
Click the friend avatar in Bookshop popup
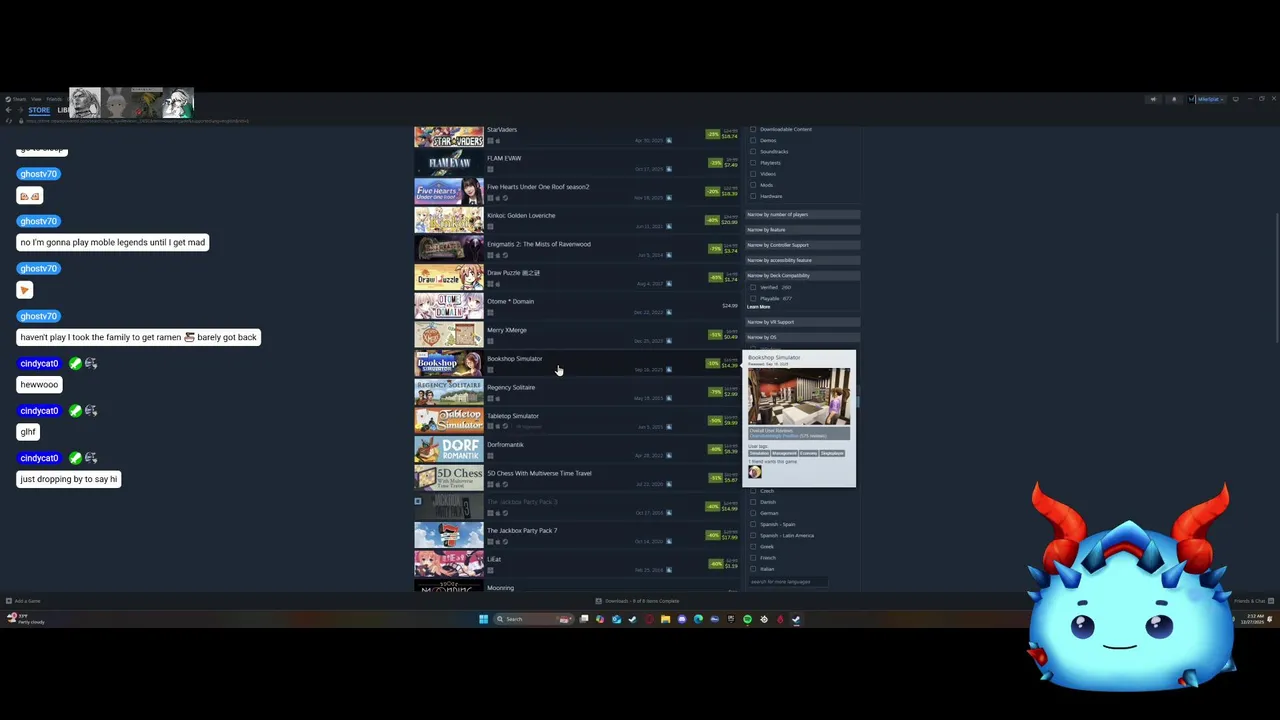pyautogui.click(x=755, y=472)
